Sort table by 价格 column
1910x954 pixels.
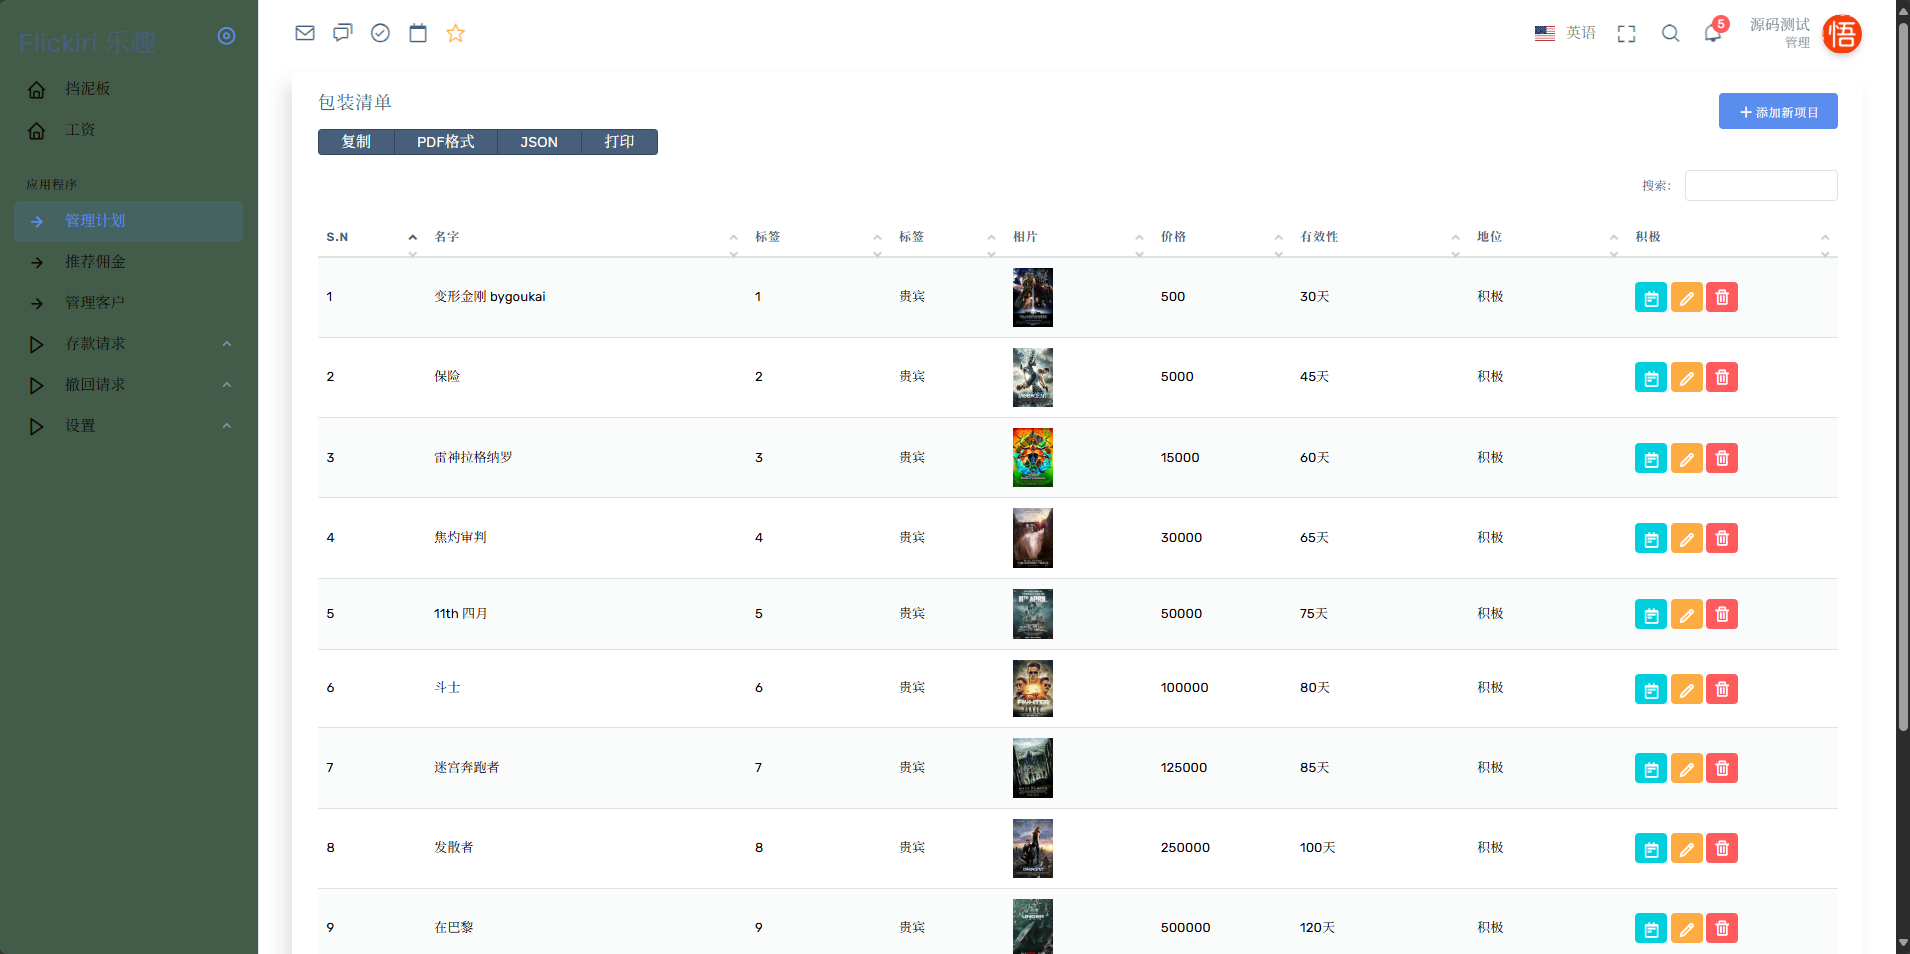(1173, 237)
